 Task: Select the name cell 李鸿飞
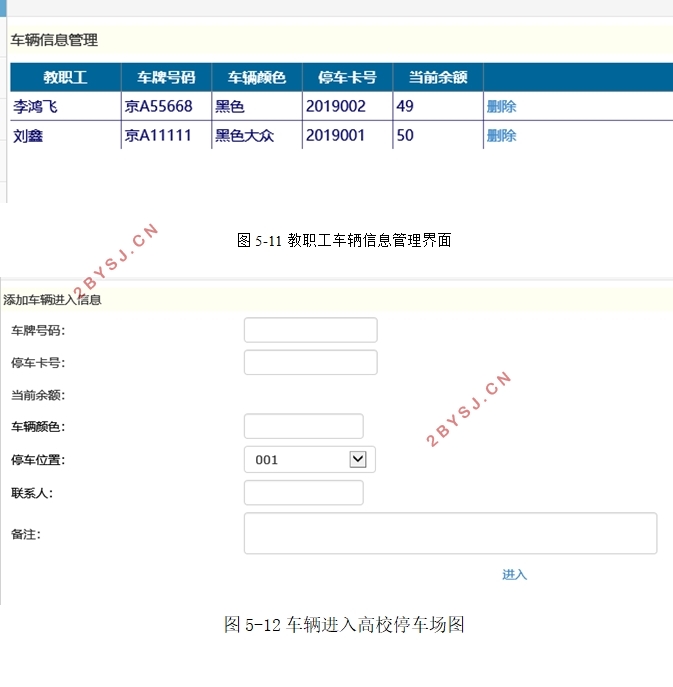(x=35, y=106)
